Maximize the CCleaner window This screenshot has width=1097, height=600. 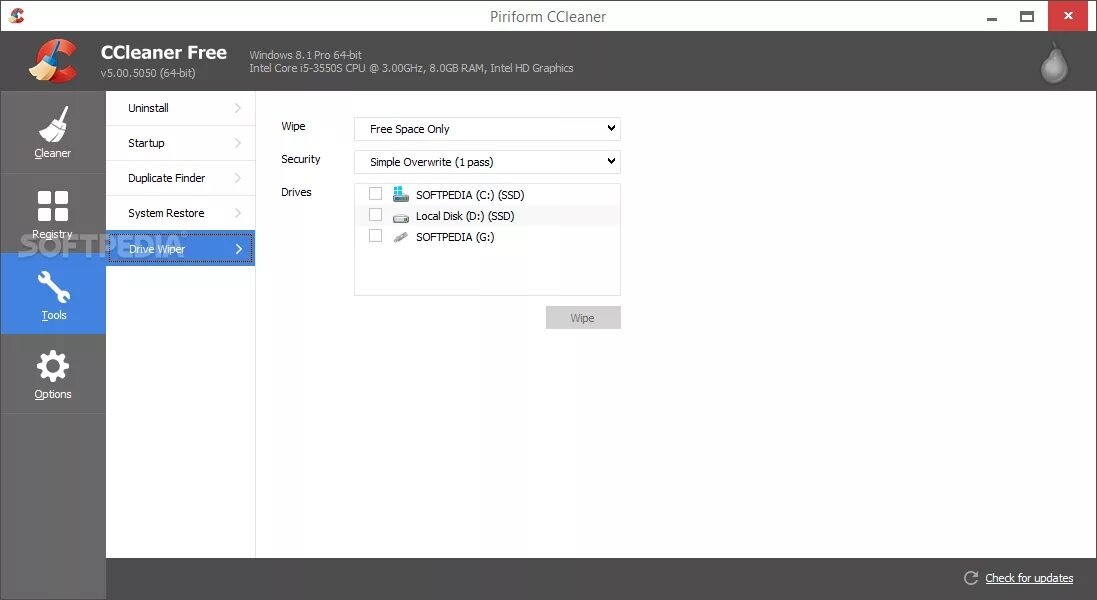coord(1026,16)
